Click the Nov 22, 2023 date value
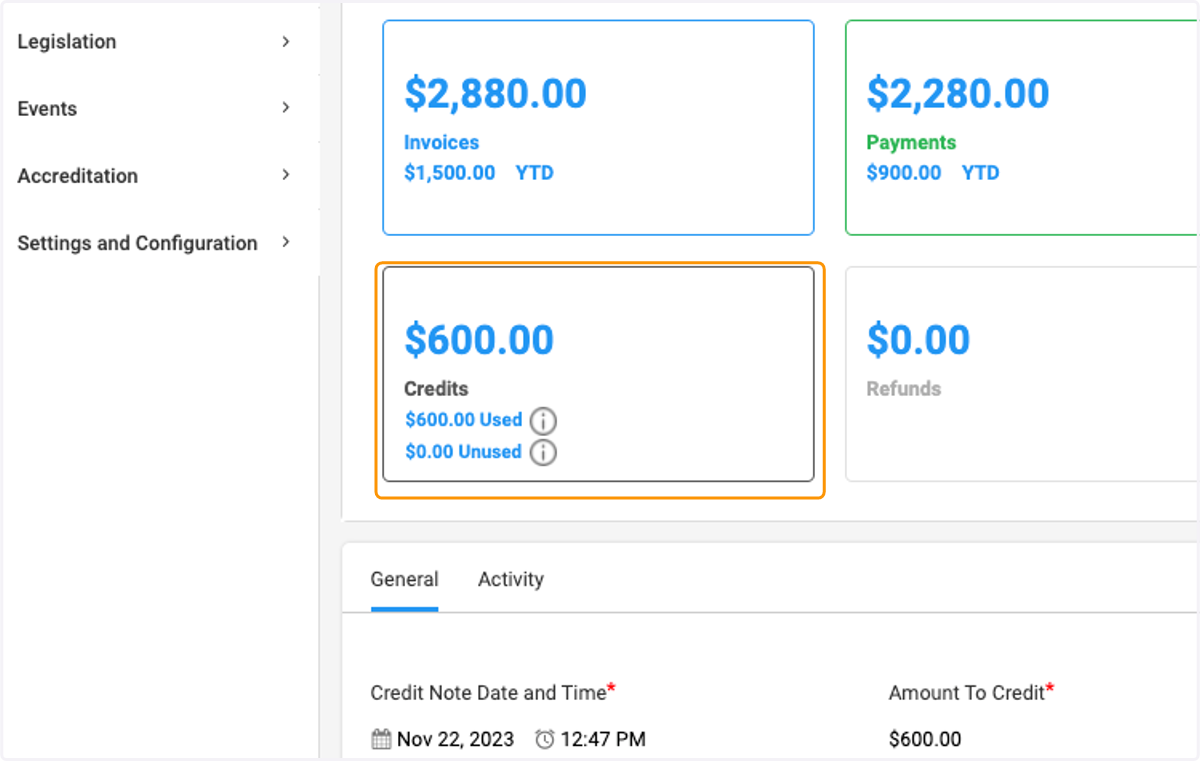The width and height of the screenshot is (1200, 761). point(456,740)
